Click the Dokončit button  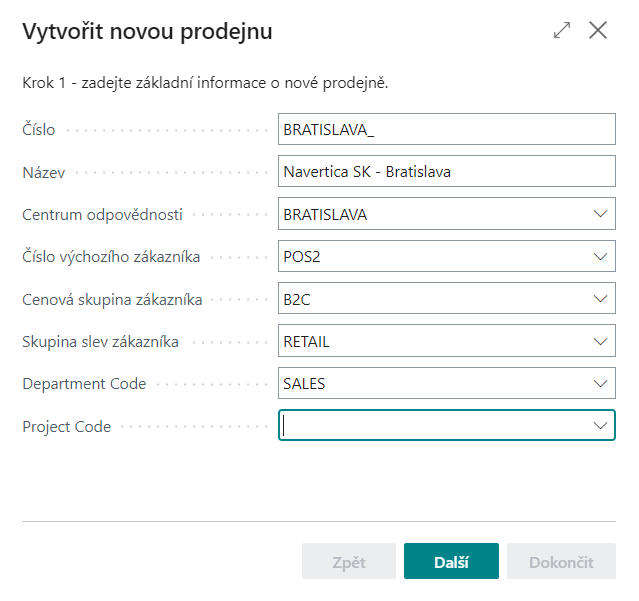pos(561,561)
